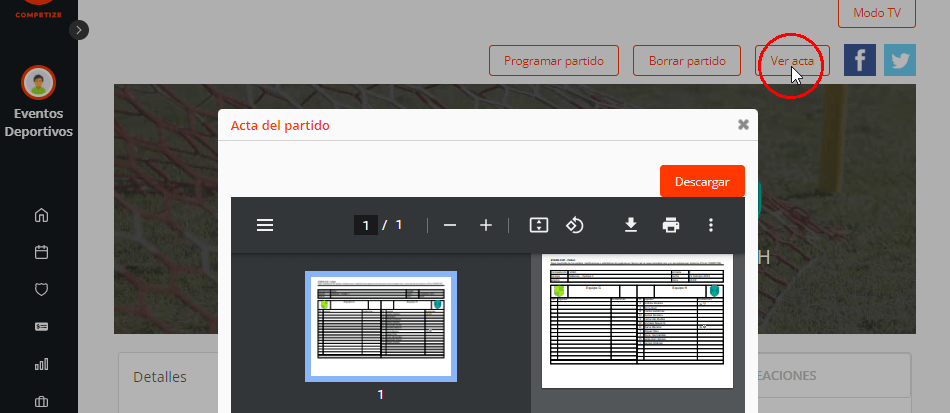Zoom out the PDF with minus icon

point(450,225)
